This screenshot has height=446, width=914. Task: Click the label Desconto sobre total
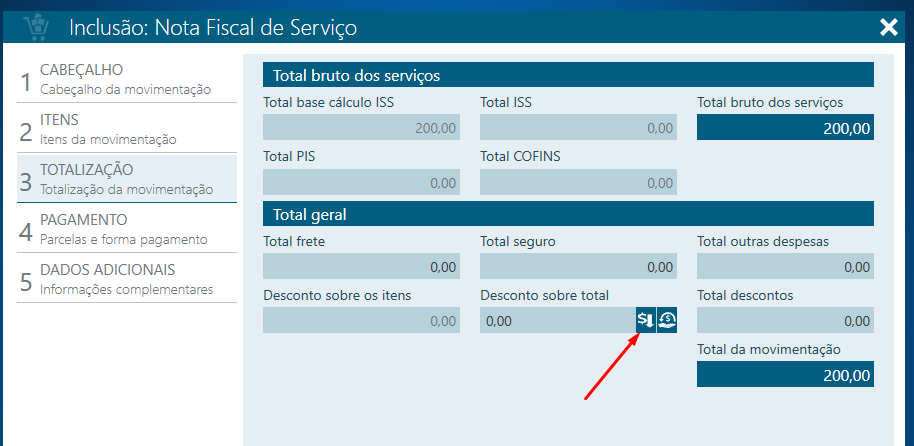pyautogui.click(x=544, y=296)
